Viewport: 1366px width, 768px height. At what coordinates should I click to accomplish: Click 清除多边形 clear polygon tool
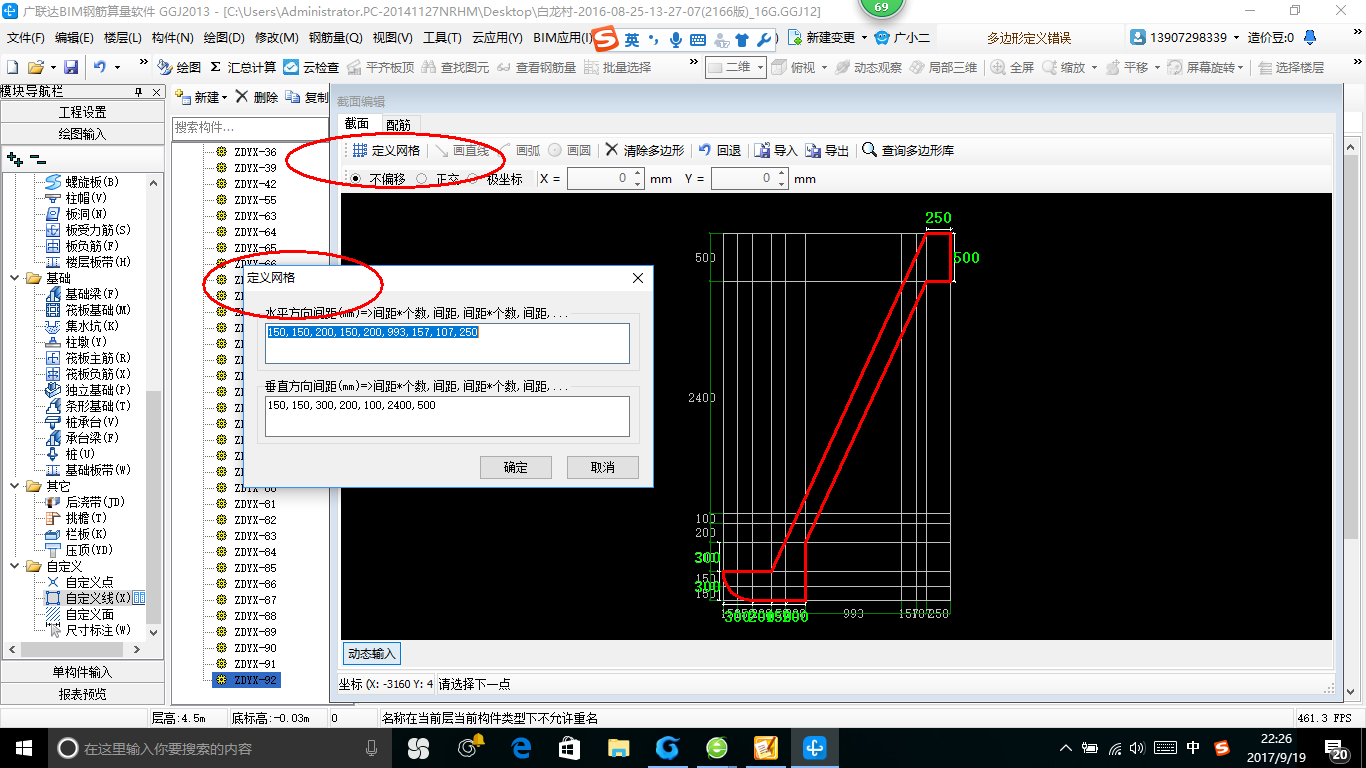(x=645, y=150)
